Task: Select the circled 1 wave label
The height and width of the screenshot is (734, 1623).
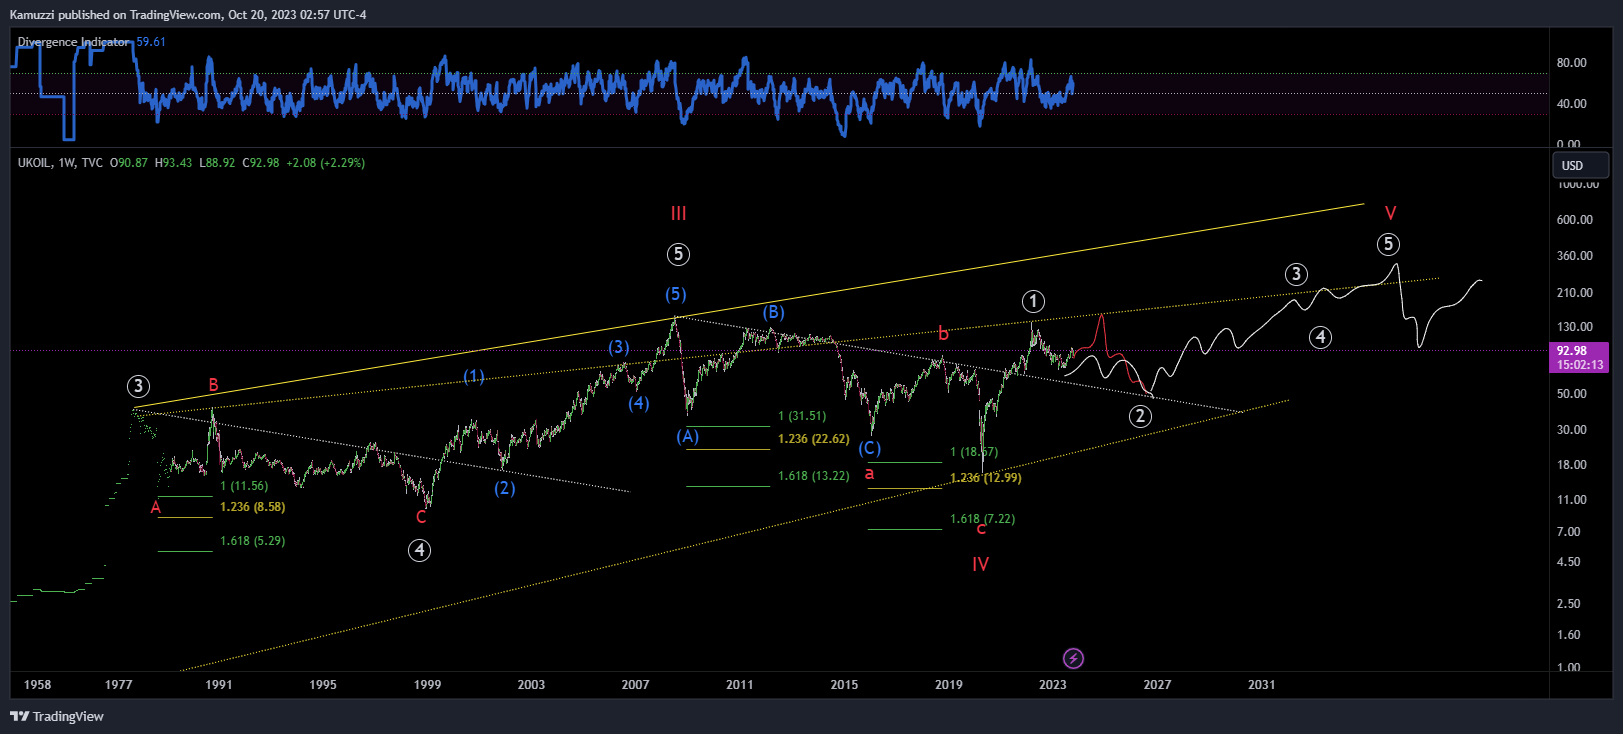Action: tap(1033, 301)
